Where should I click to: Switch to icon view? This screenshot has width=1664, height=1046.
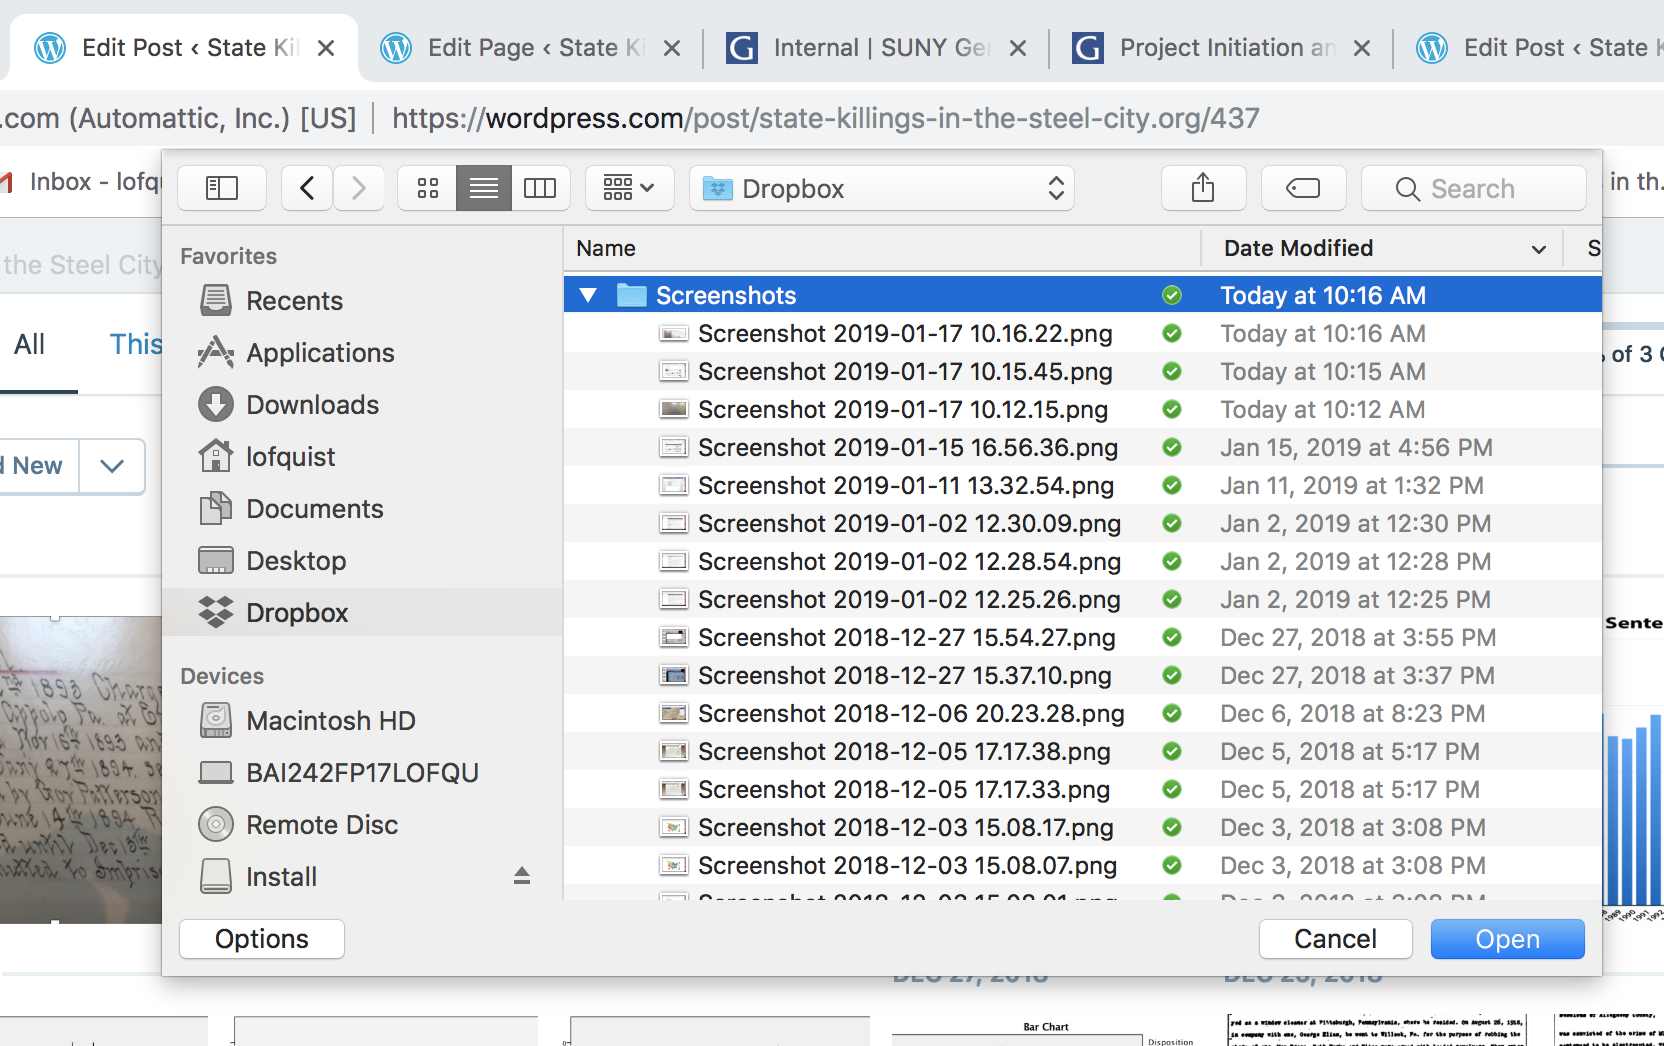coord(428,188)
